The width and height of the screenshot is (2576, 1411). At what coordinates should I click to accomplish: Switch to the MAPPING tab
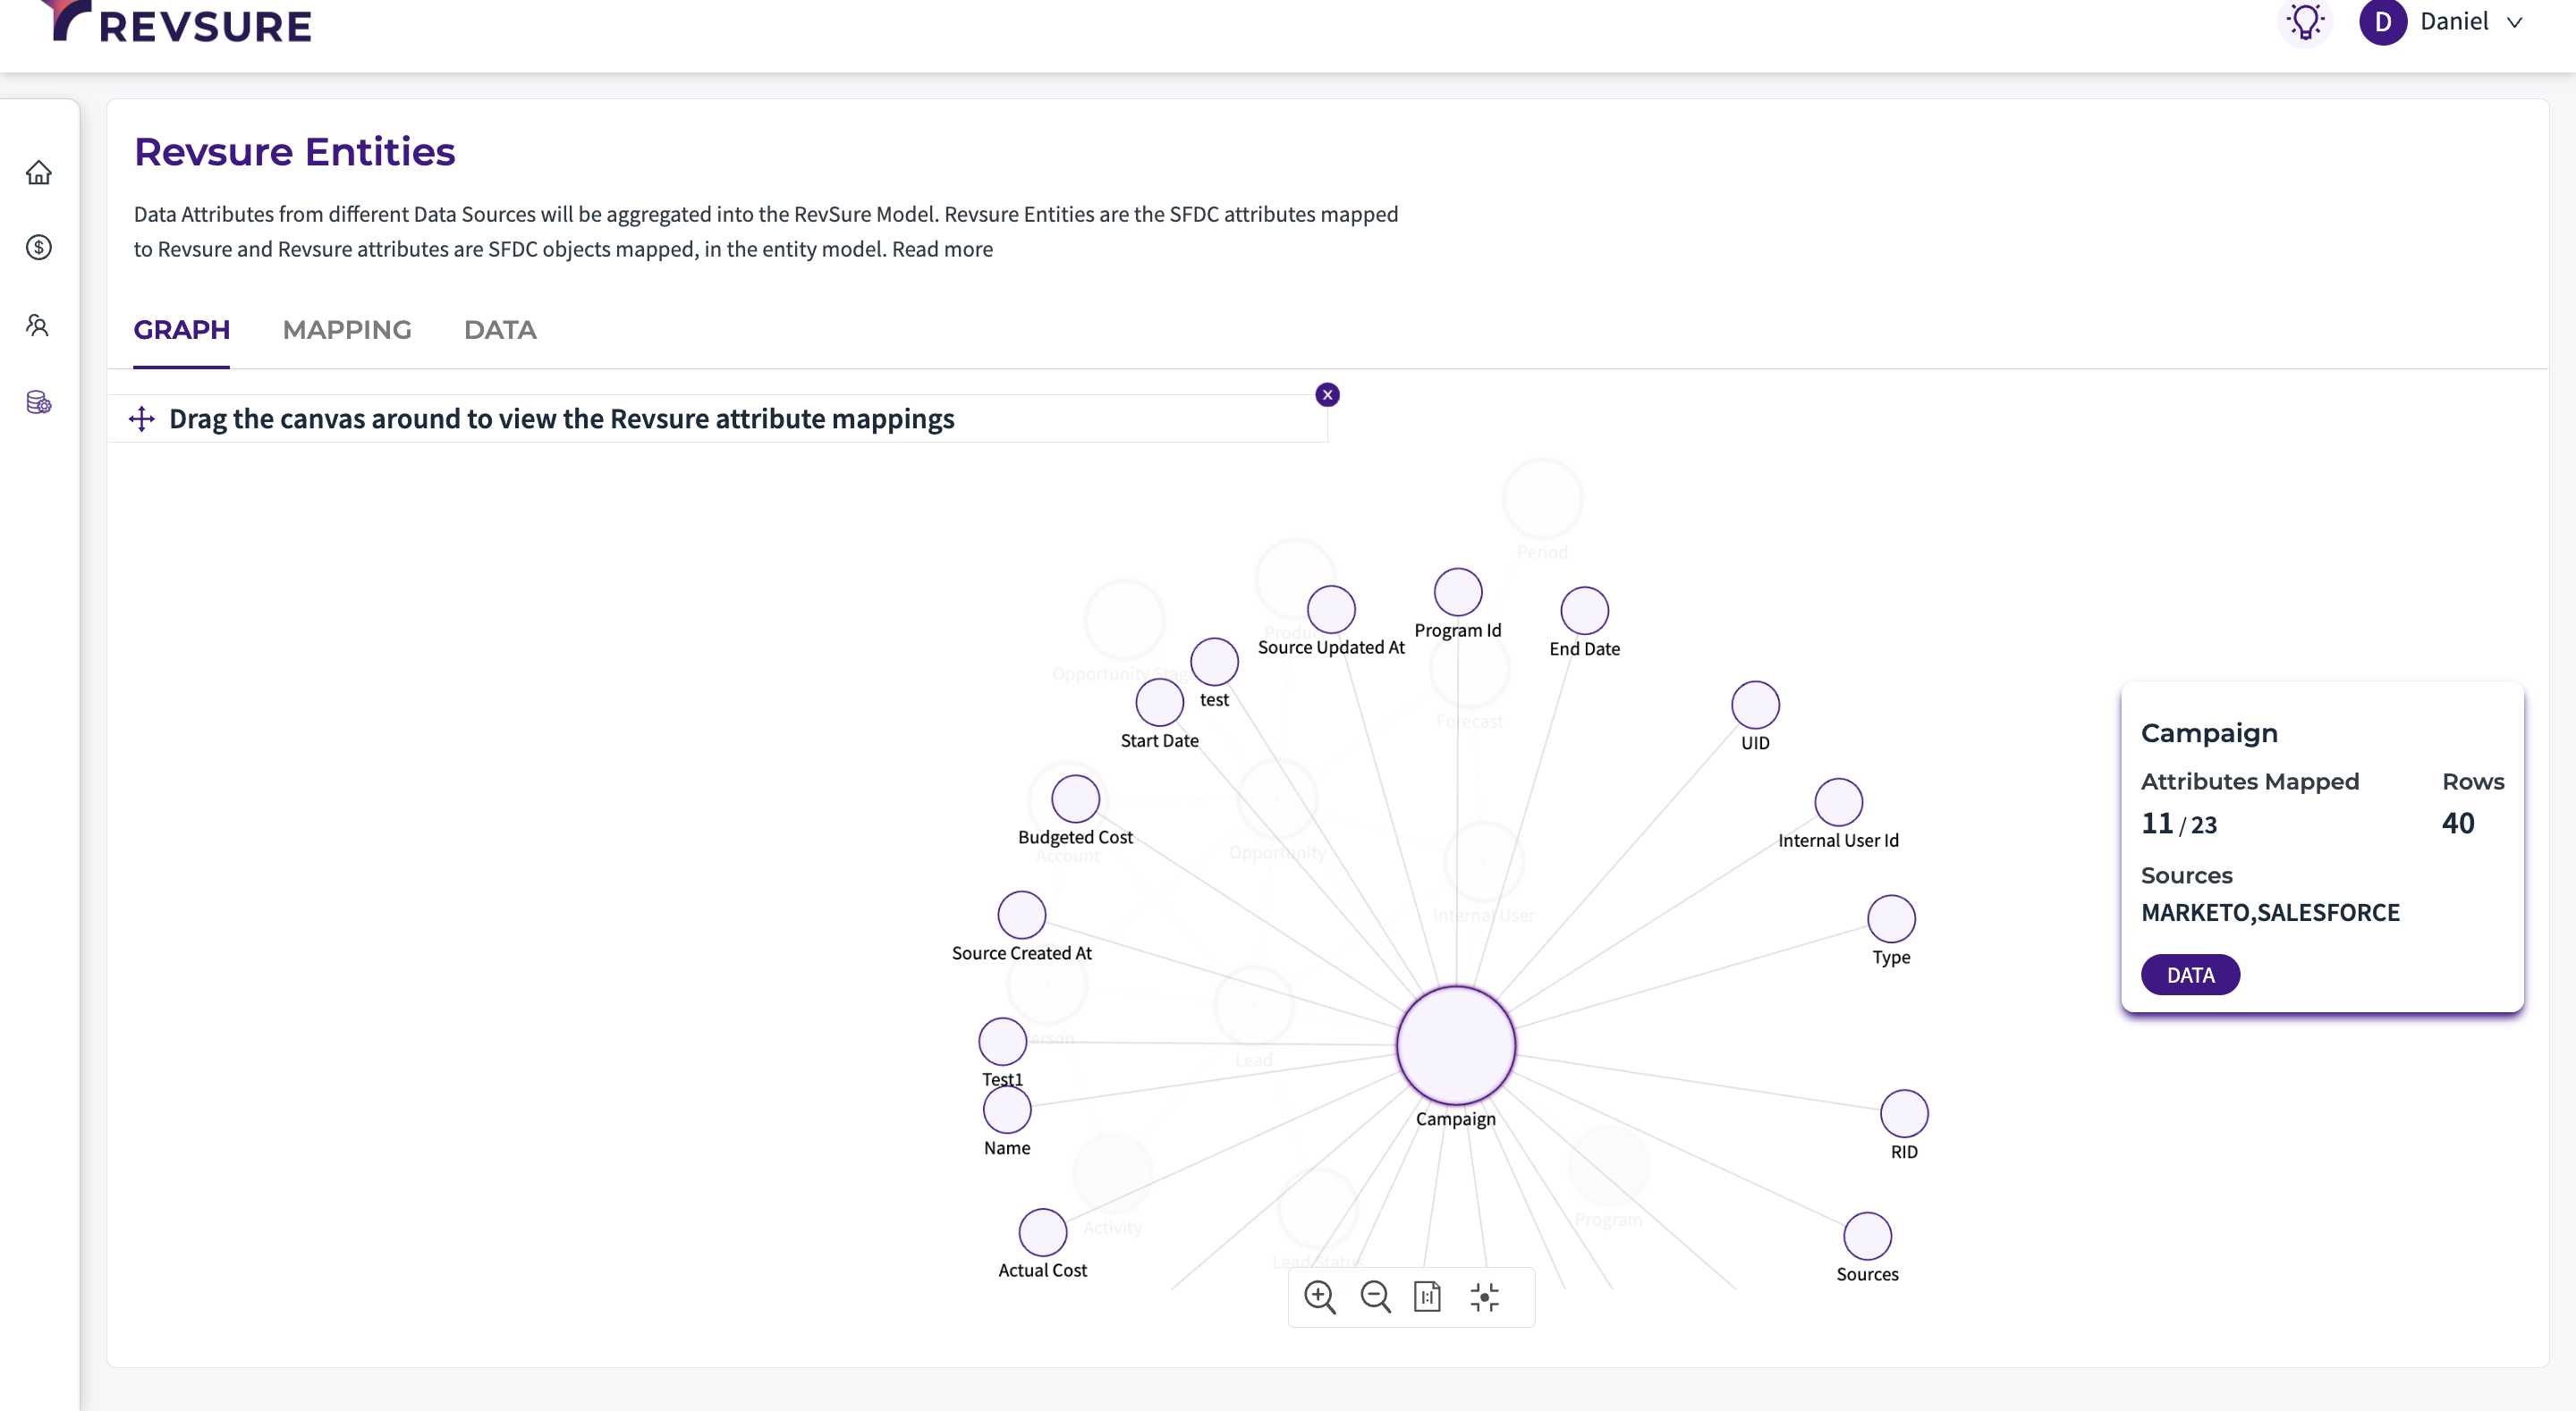[x=347, y=330]
